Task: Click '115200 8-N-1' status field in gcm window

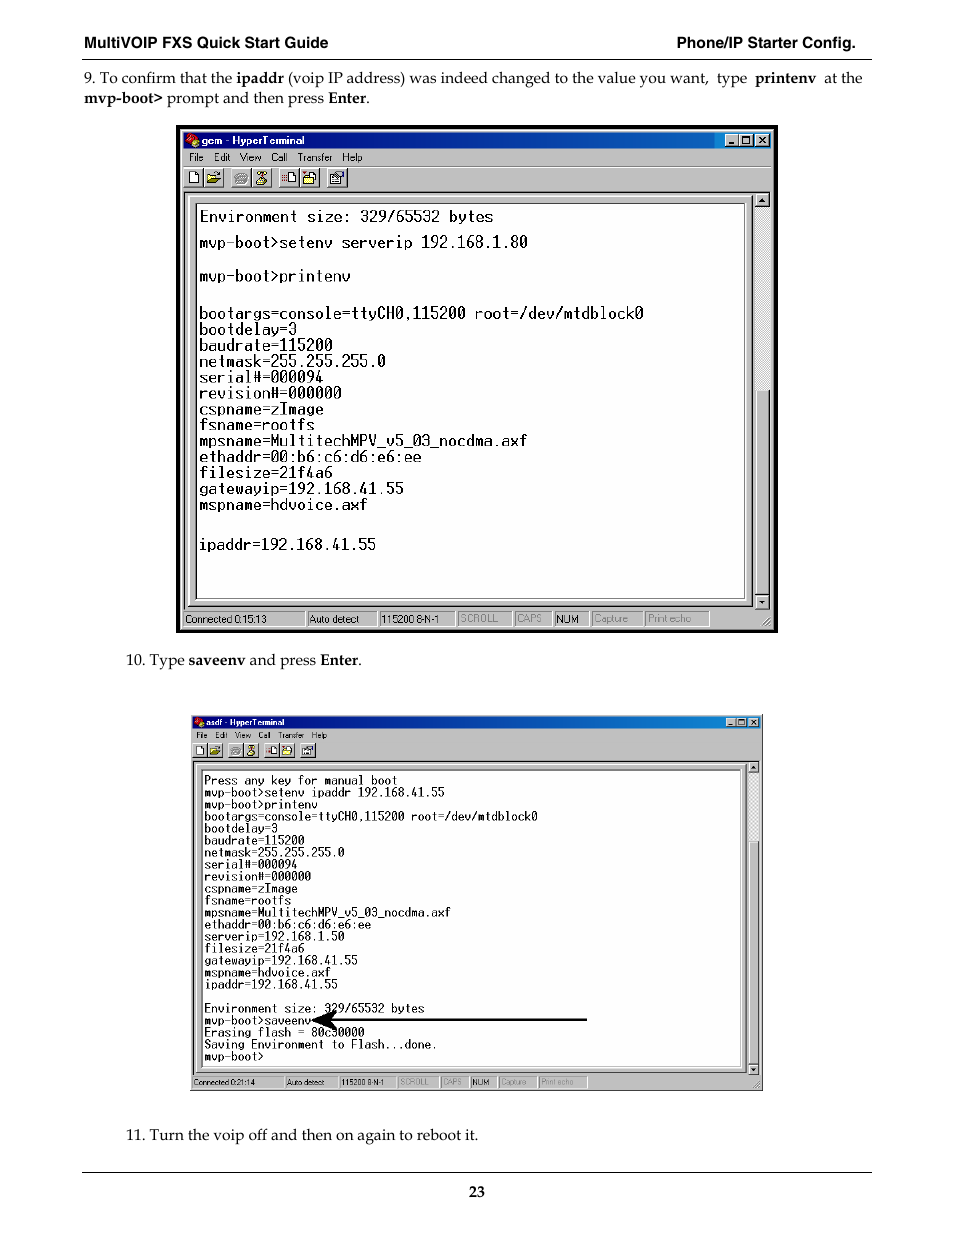Action: pos(417,619)
